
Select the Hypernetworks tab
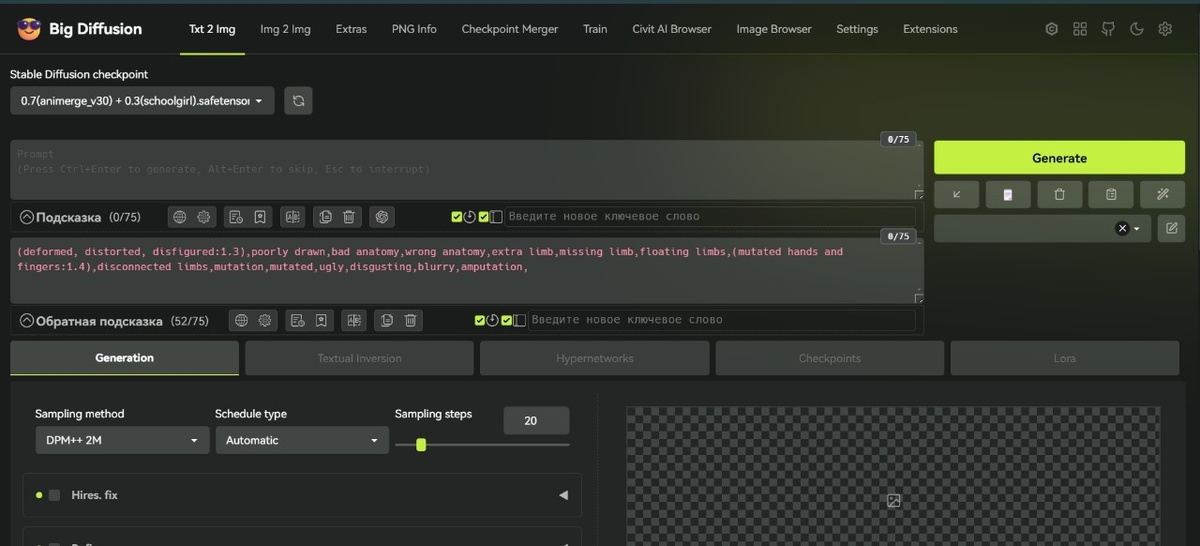click(x=595, y=358)
